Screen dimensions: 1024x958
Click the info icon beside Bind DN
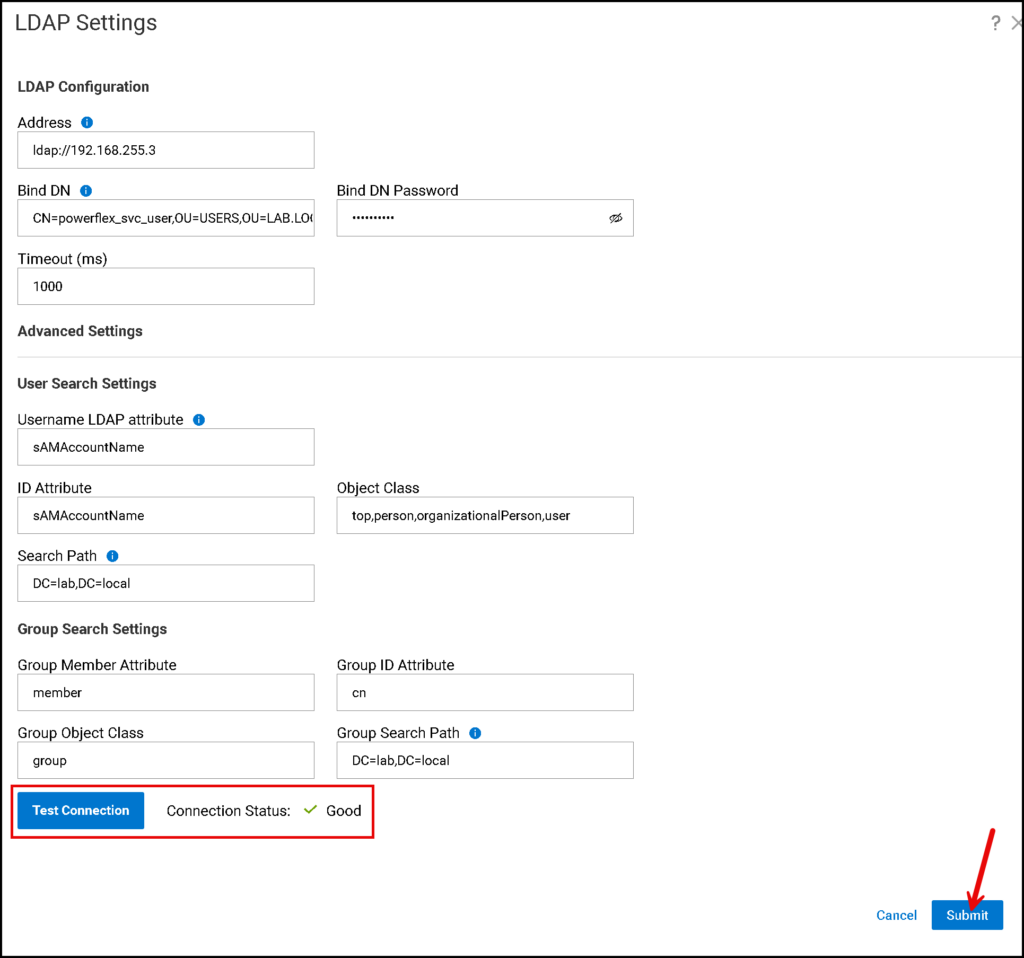[x=85, y=190]
